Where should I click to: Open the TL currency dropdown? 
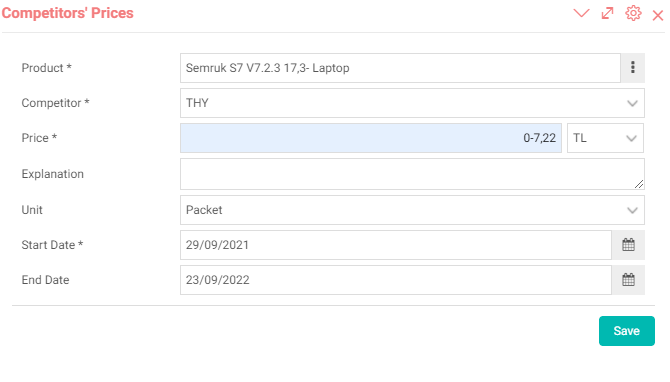tap(605, 138)
